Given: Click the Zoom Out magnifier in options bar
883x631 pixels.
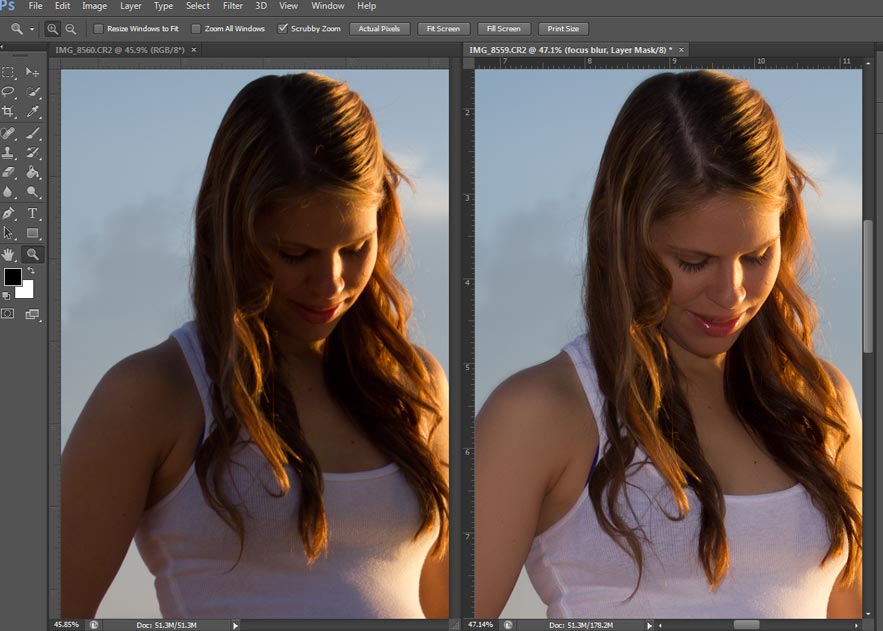Looking at the screenshot, I should (70, 29).
